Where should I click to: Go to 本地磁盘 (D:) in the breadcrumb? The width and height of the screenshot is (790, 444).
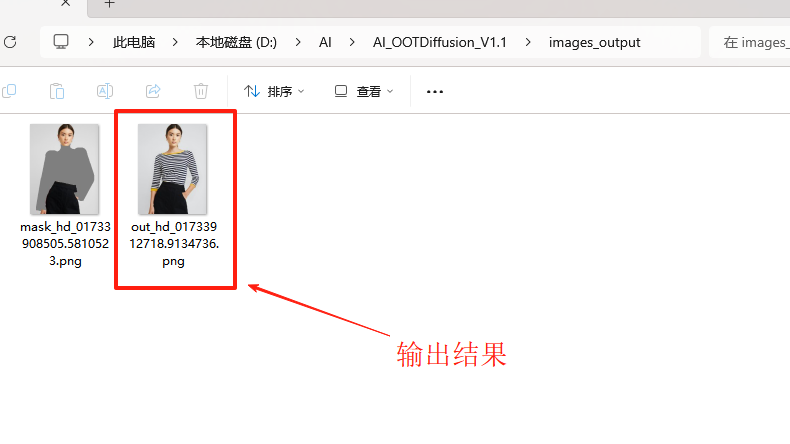[238, 43]
